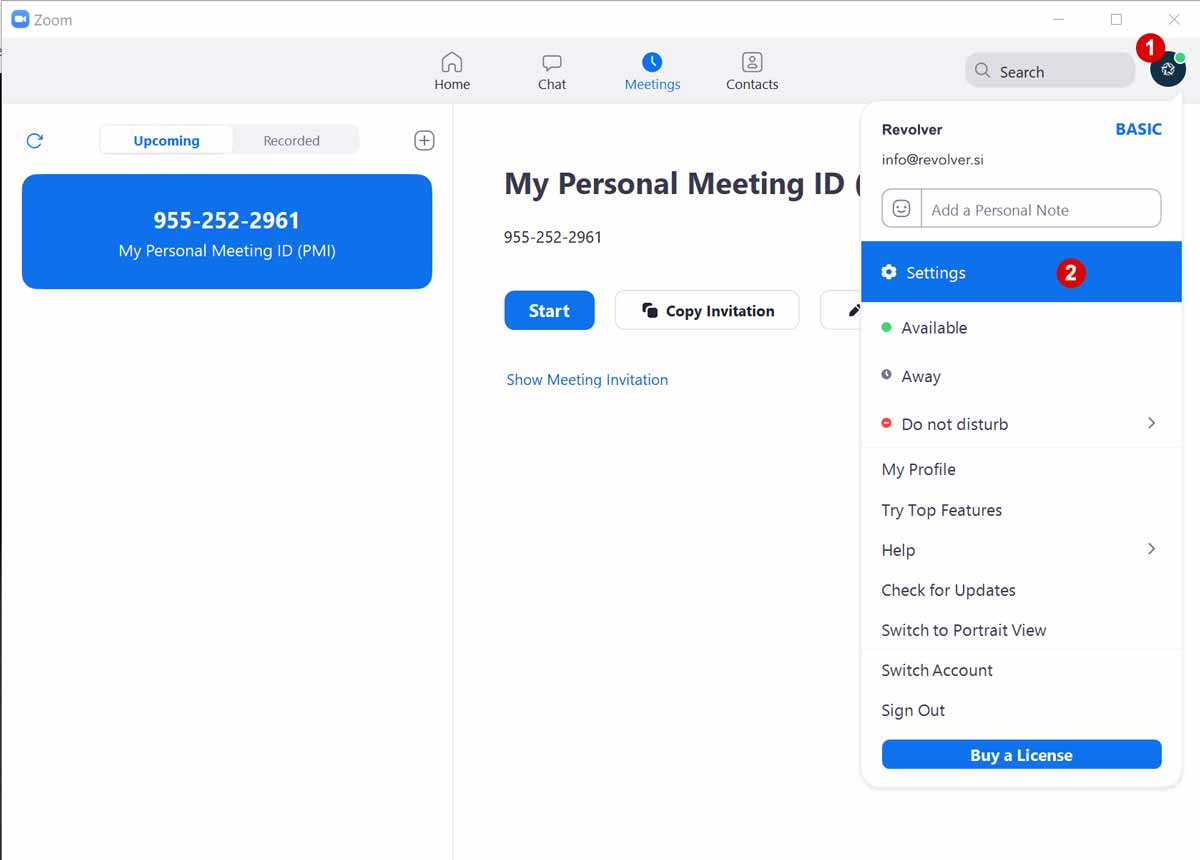The width and height of the screenshot is (1200, 860).
Task: Minimize the Zoom window
Action: [x=1059, y=19]
